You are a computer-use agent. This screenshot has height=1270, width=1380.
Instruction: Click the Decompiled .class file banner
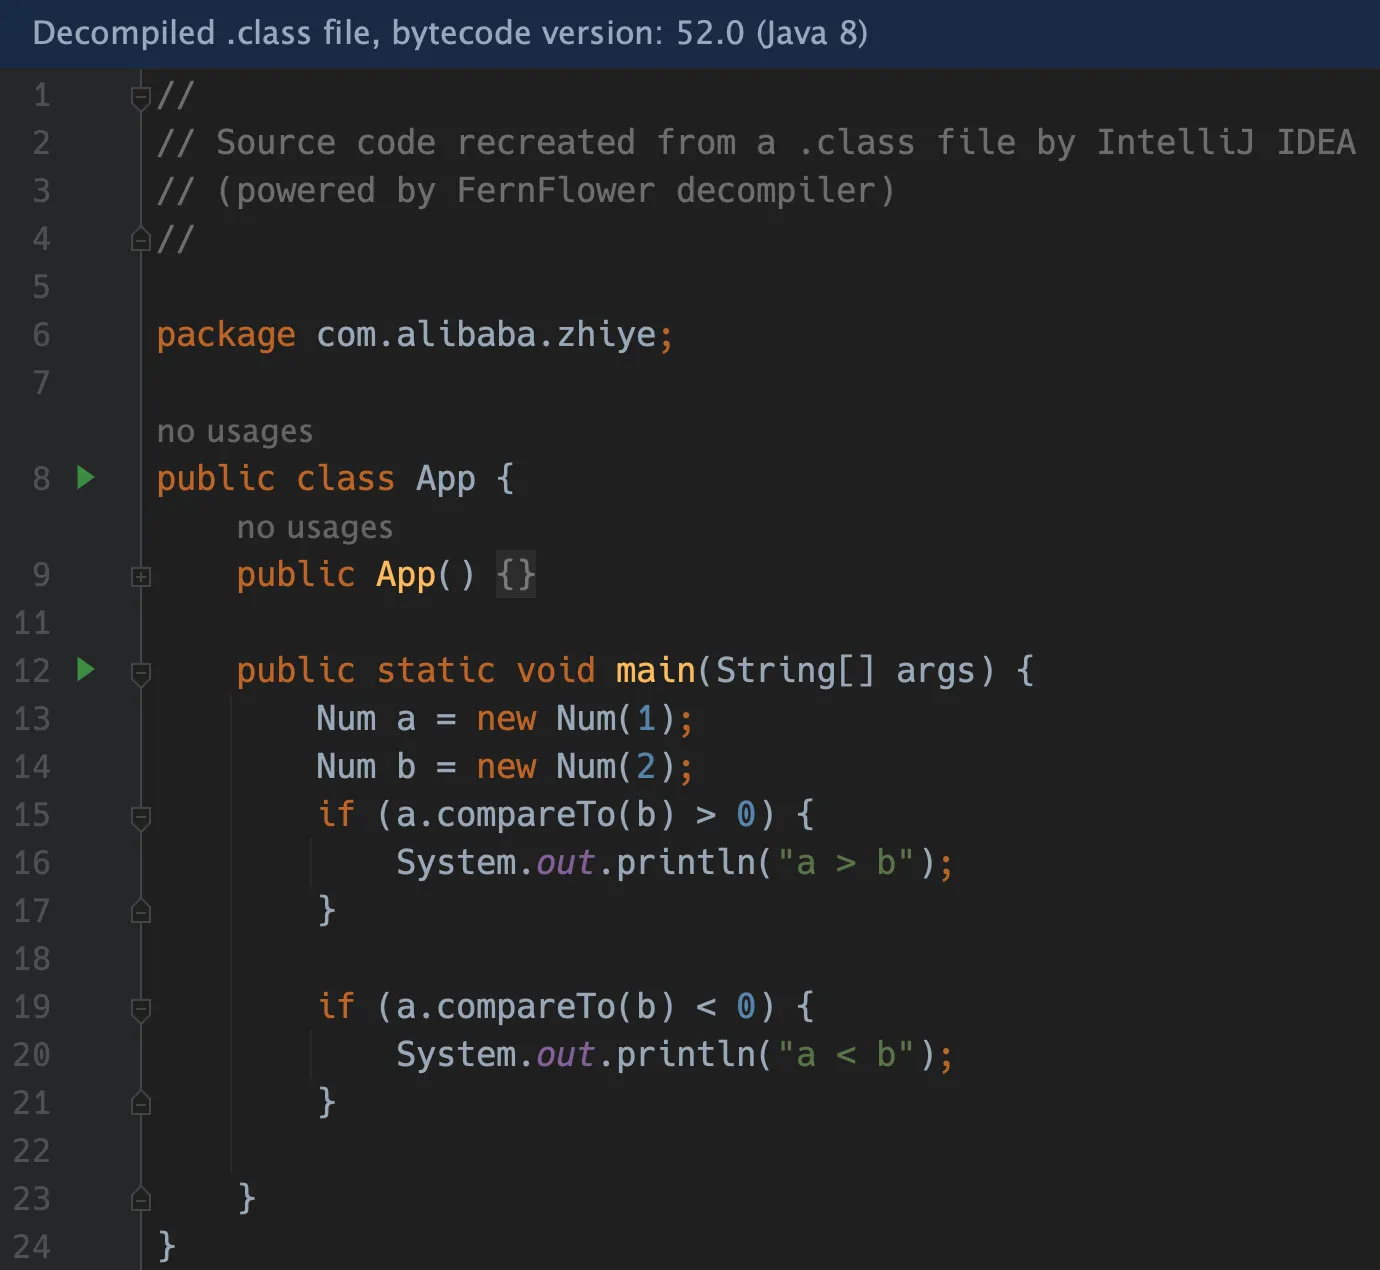pyautogui.click(x=690, y=34)
